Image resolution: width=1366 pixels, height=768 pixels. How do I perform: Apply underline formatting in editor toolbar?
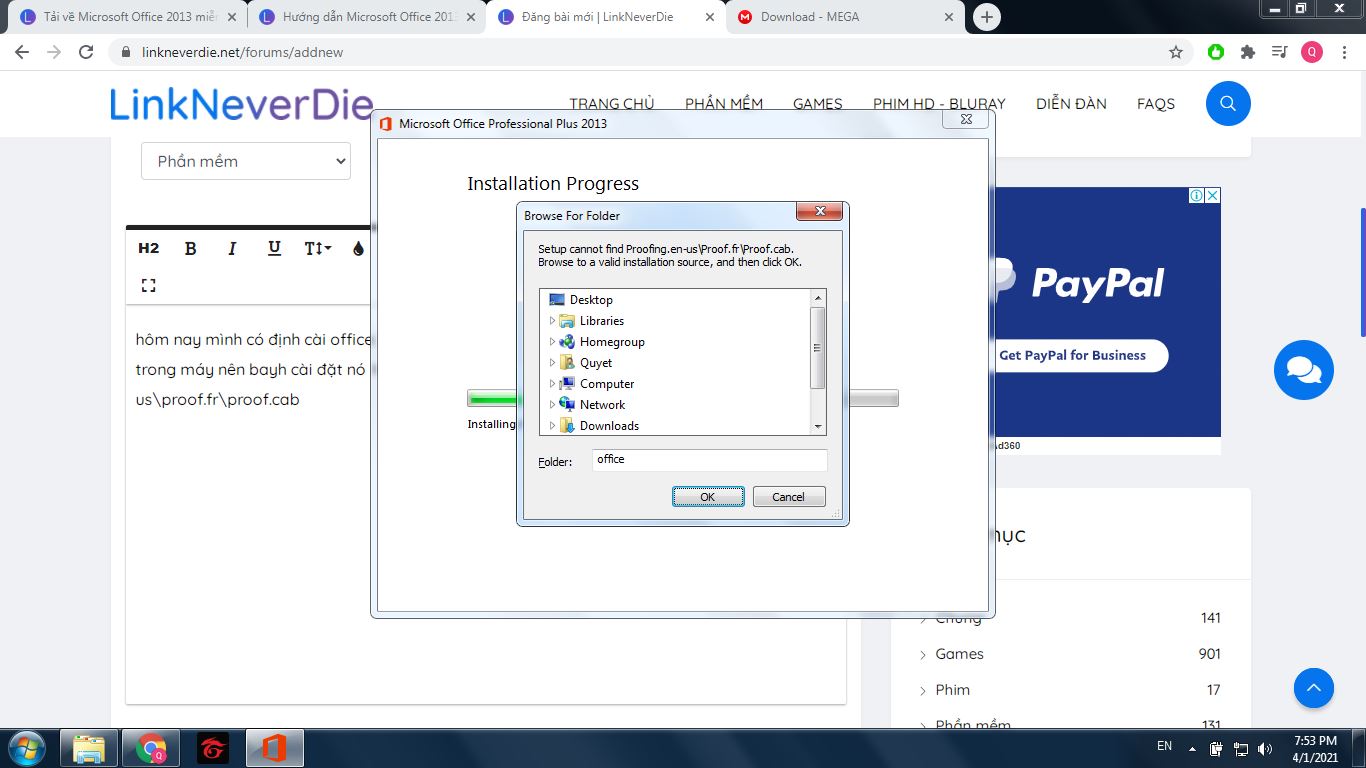pos(274,249)
